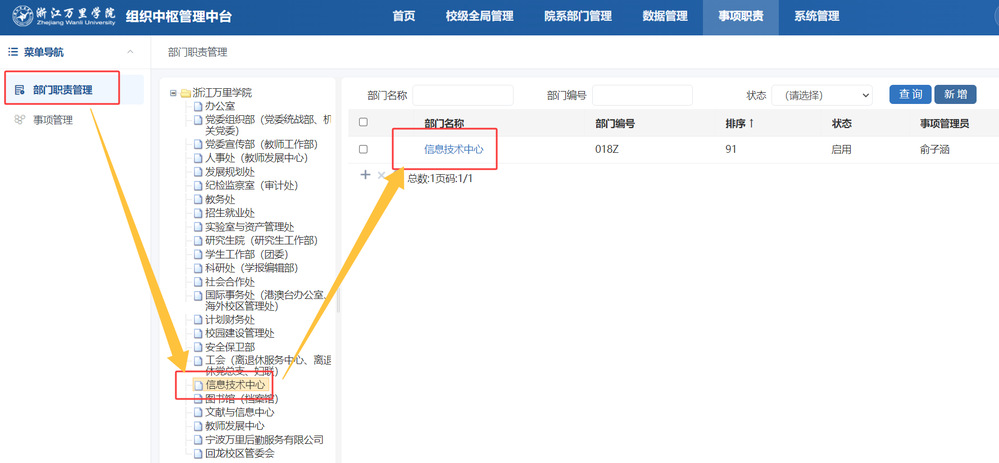Select 教师发展中心 tree node
This screenshot has height=463, width=999.
pyautogui.click(x=234, y=426)
